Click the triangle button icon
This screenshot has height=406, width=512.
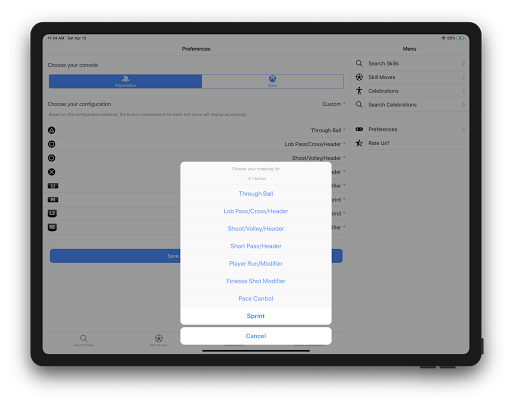pyautogui.click(x=52, y=130)
